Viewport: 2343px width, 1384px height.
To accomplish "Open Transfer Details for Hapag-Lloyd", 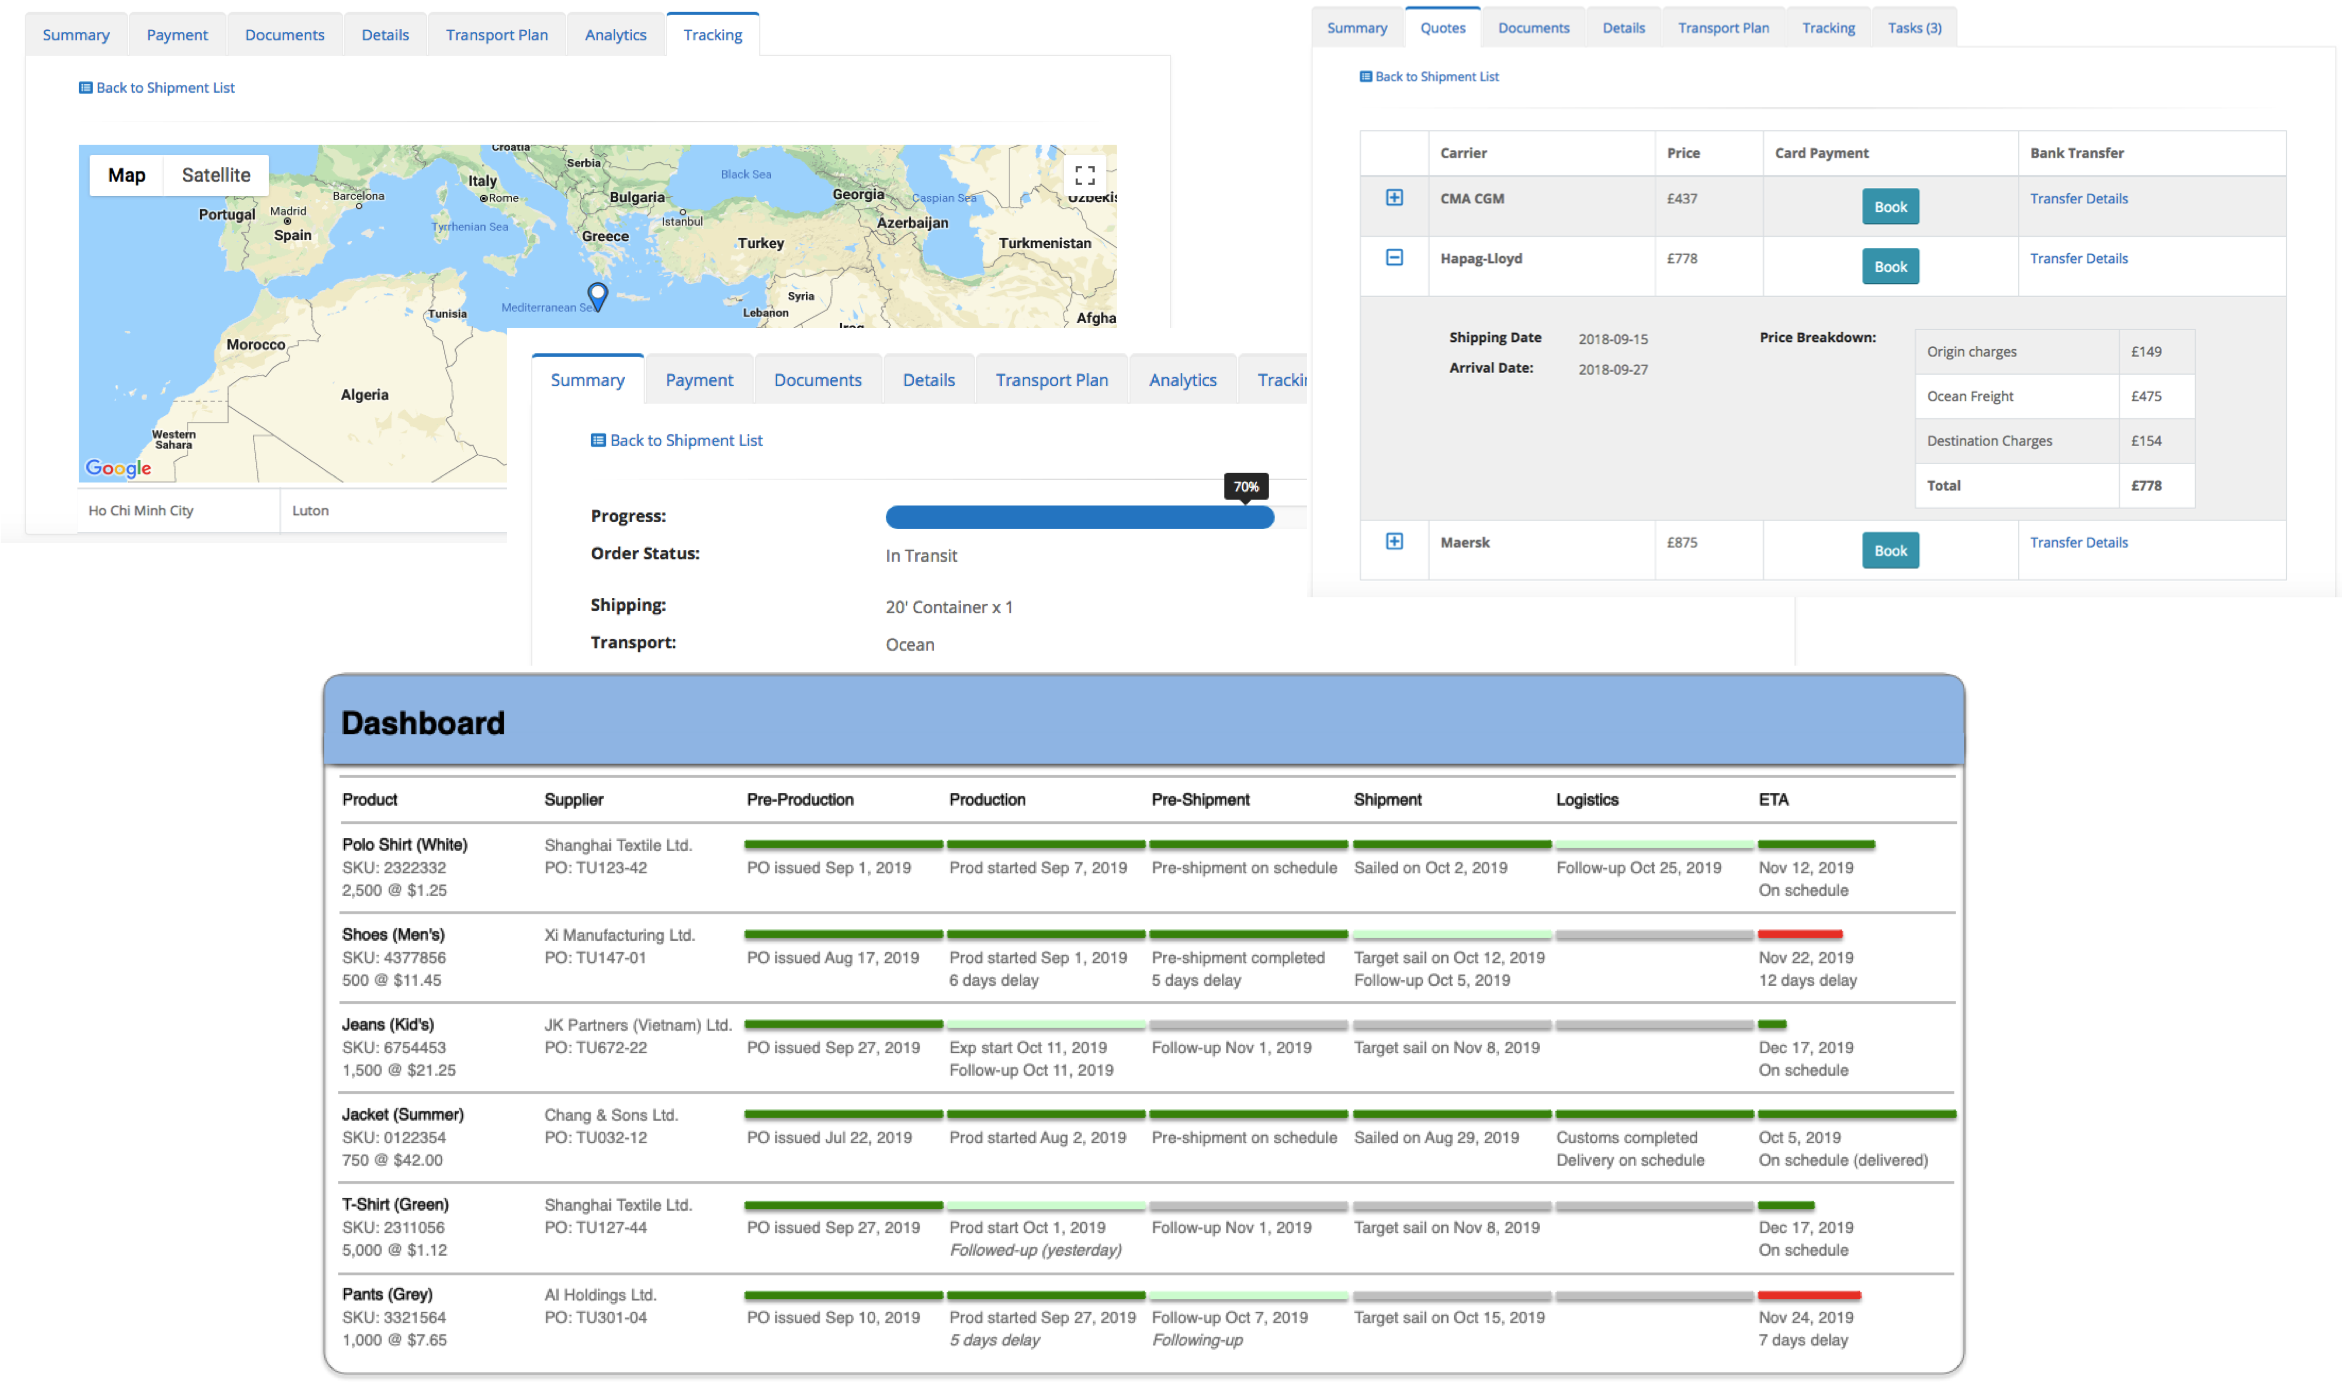I will tap(2079, 258).
